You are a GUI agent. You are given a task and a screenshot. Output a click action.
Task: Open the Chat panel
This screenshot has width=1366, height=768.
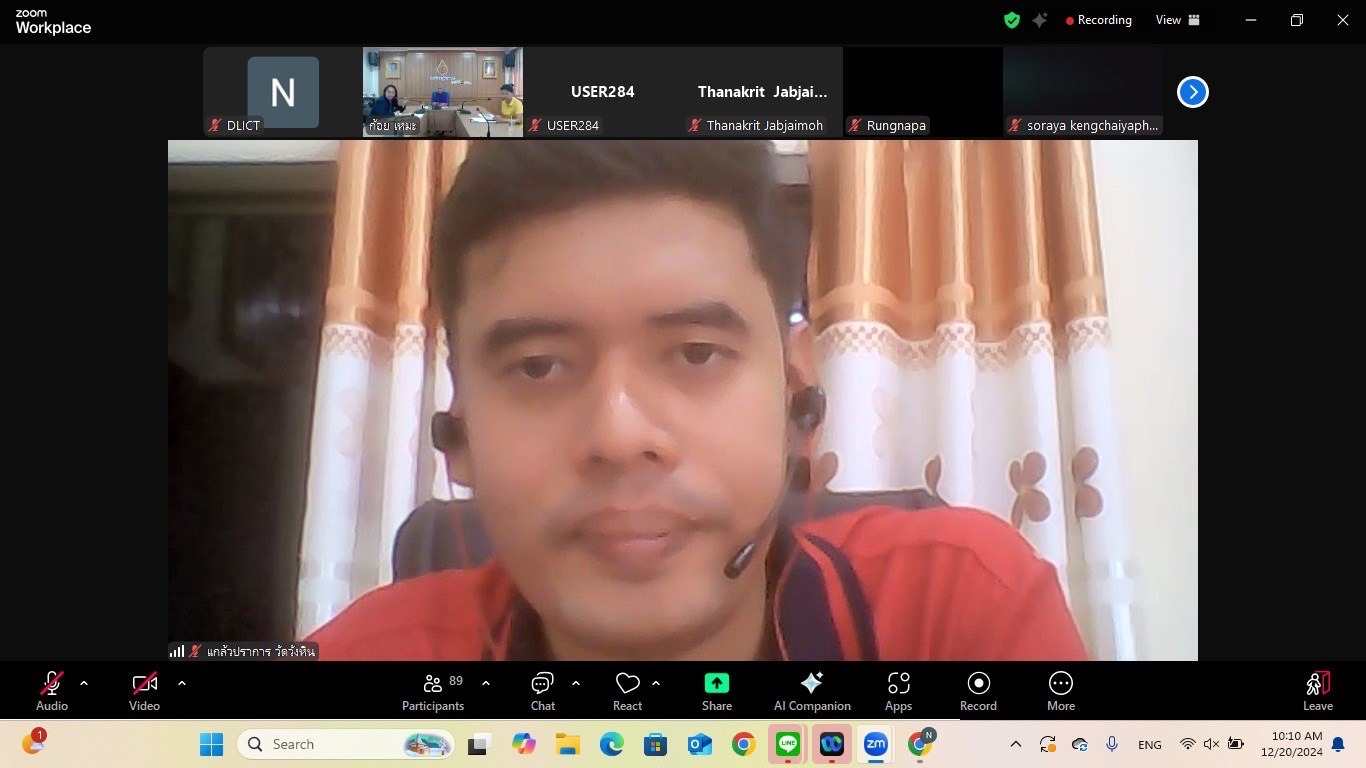click(x=543, y=691)
